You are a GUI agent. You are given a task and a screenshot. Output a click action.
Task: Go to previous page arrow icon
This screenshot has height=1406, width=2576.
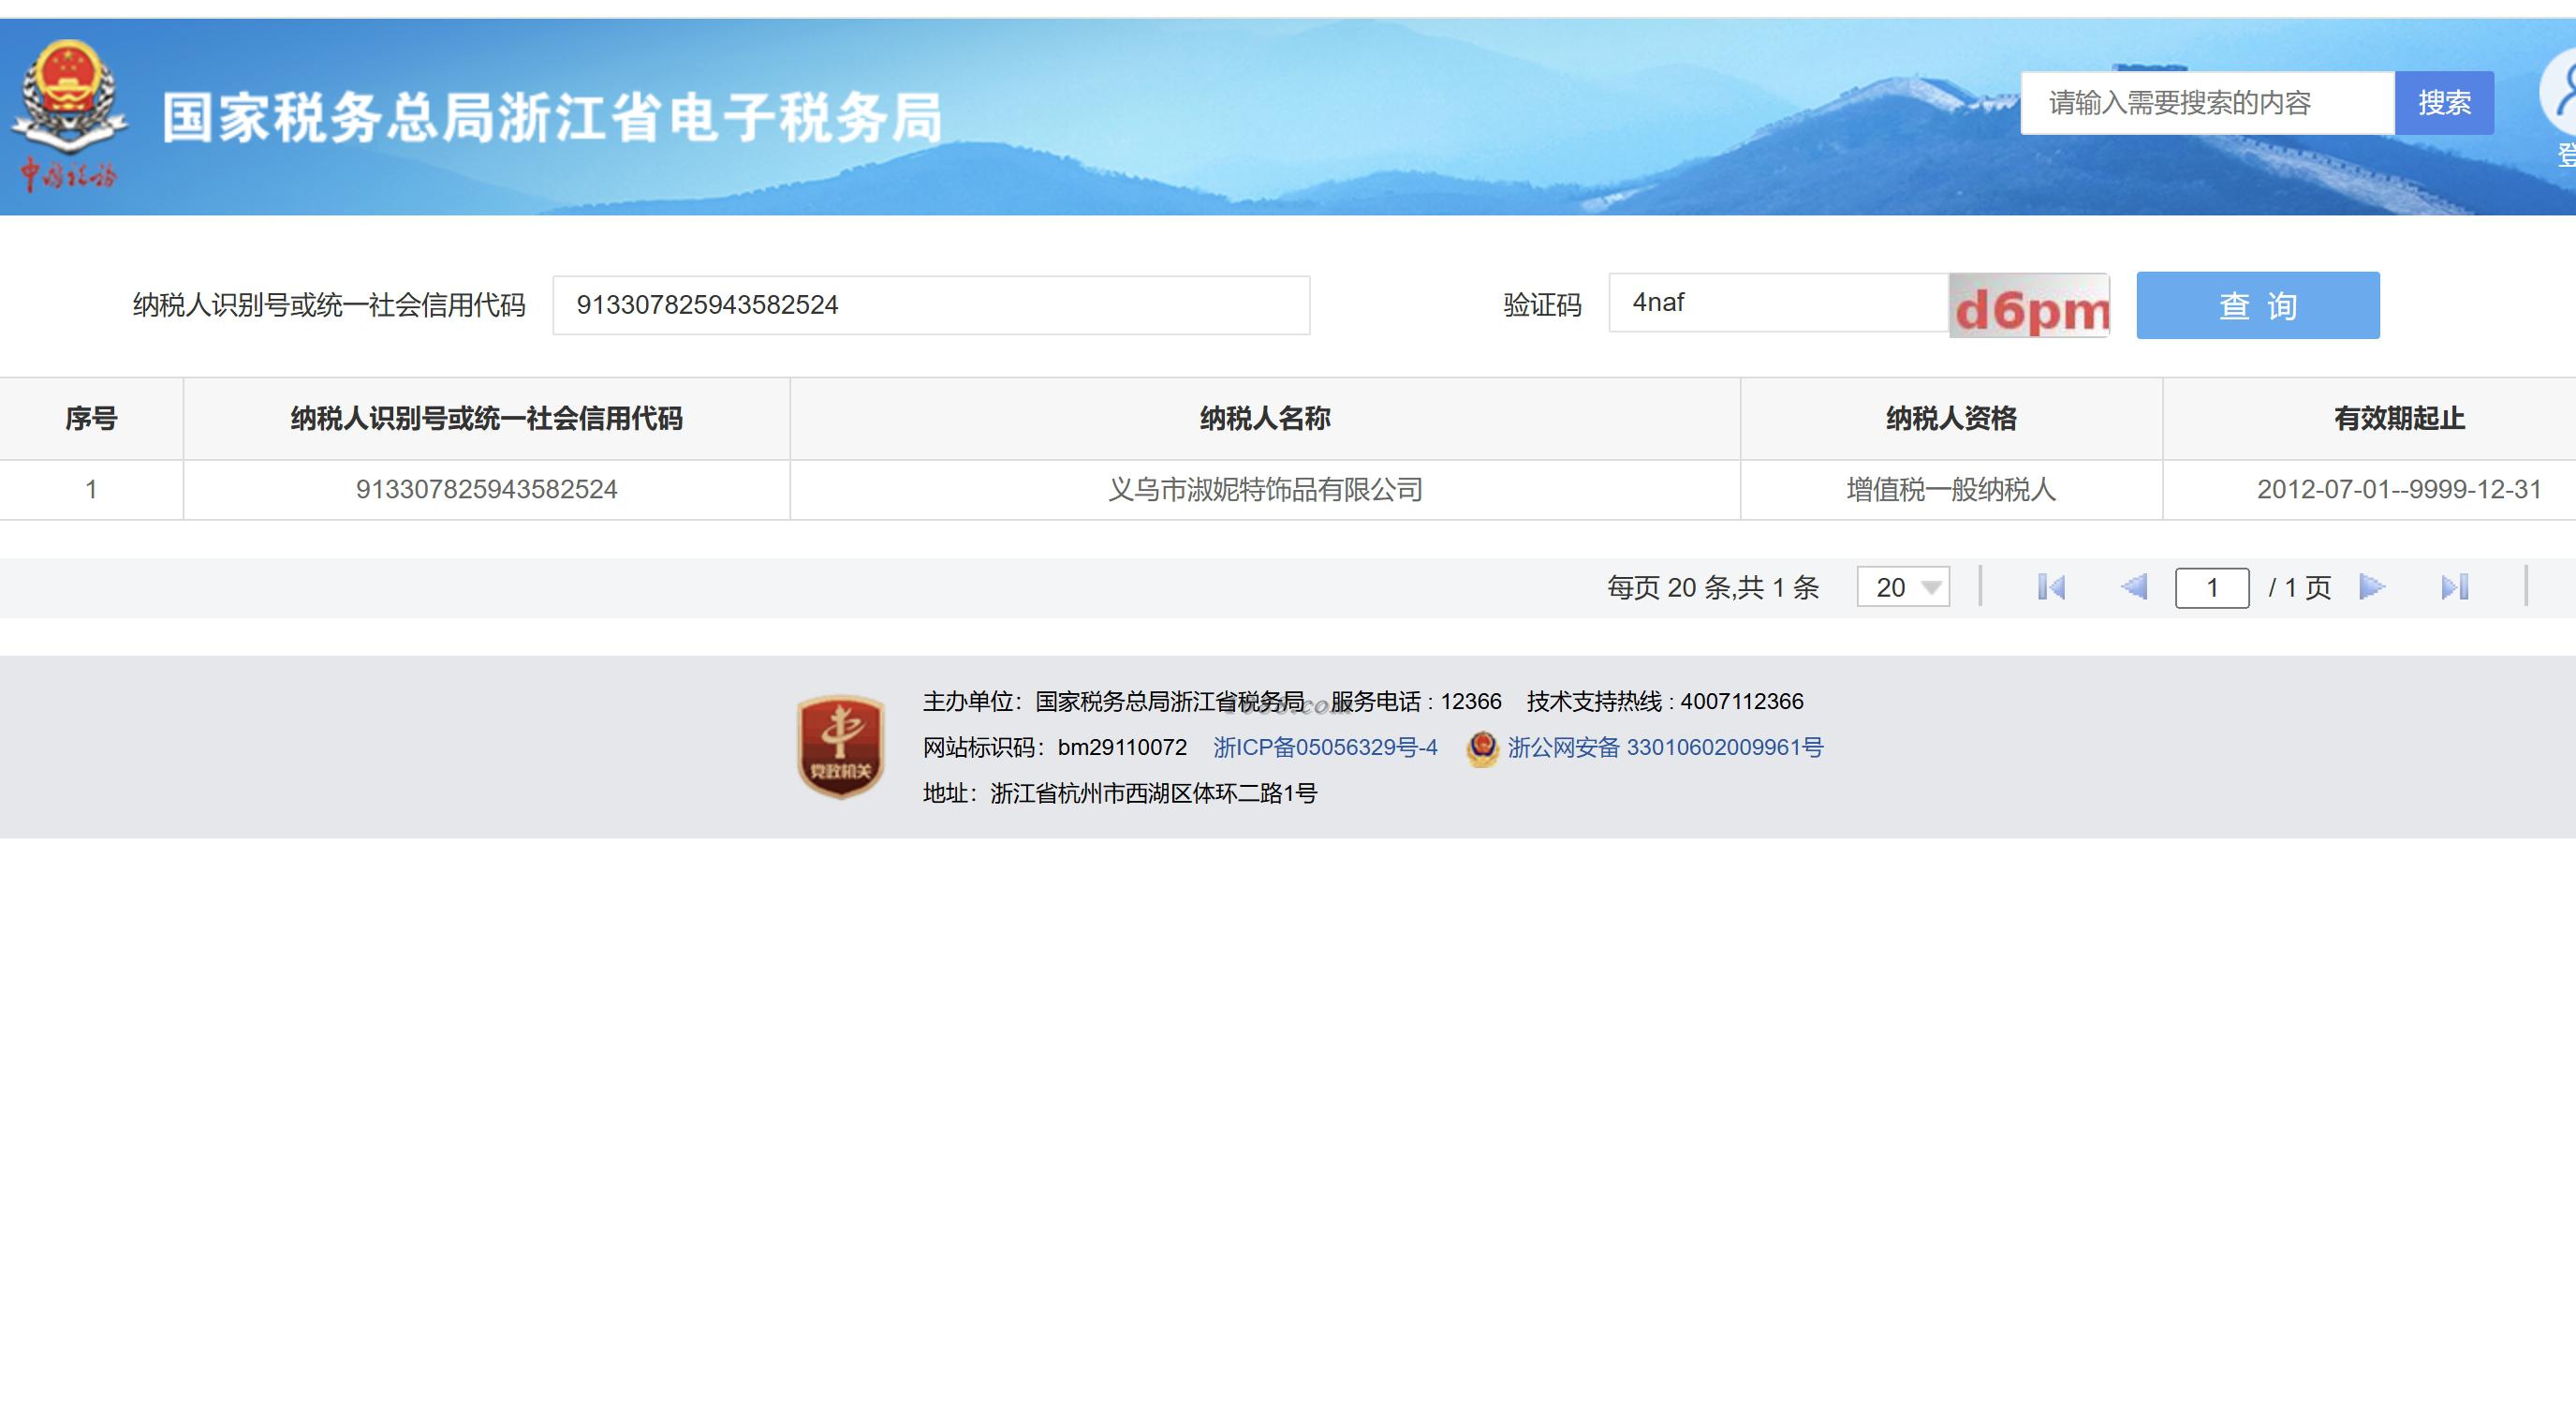coord(2133,587)
